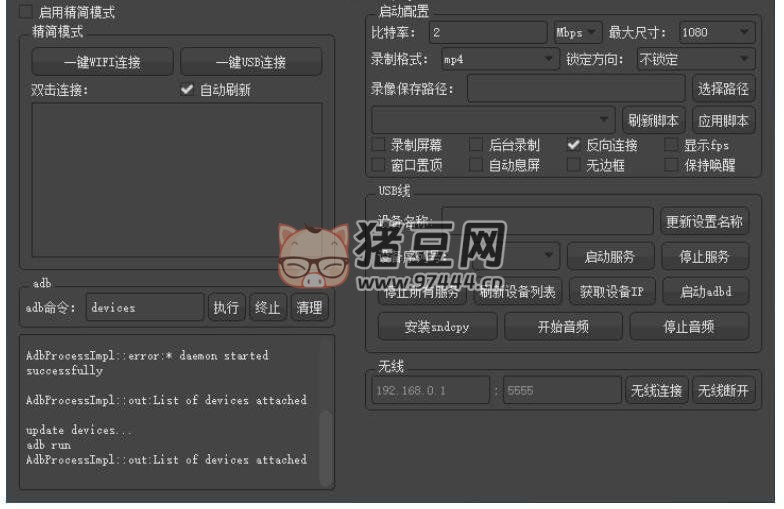Open the device serial number dropdown
The image size is (784, 509).
[x=515, y=256]
